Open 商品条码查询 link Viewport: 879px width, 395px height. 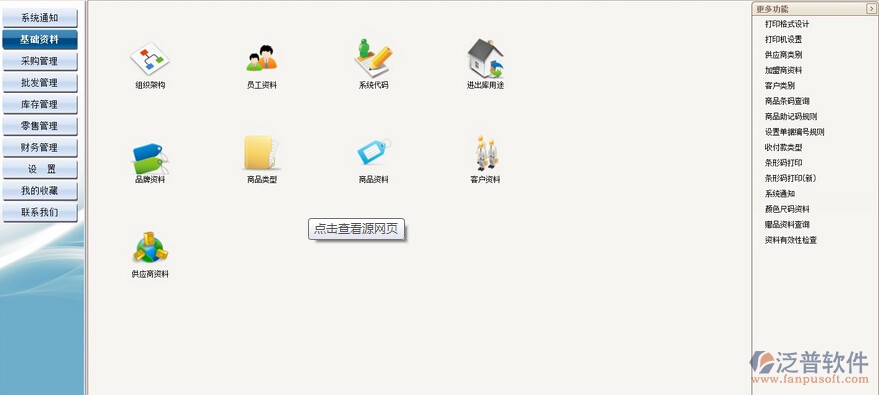pos(787,101)
